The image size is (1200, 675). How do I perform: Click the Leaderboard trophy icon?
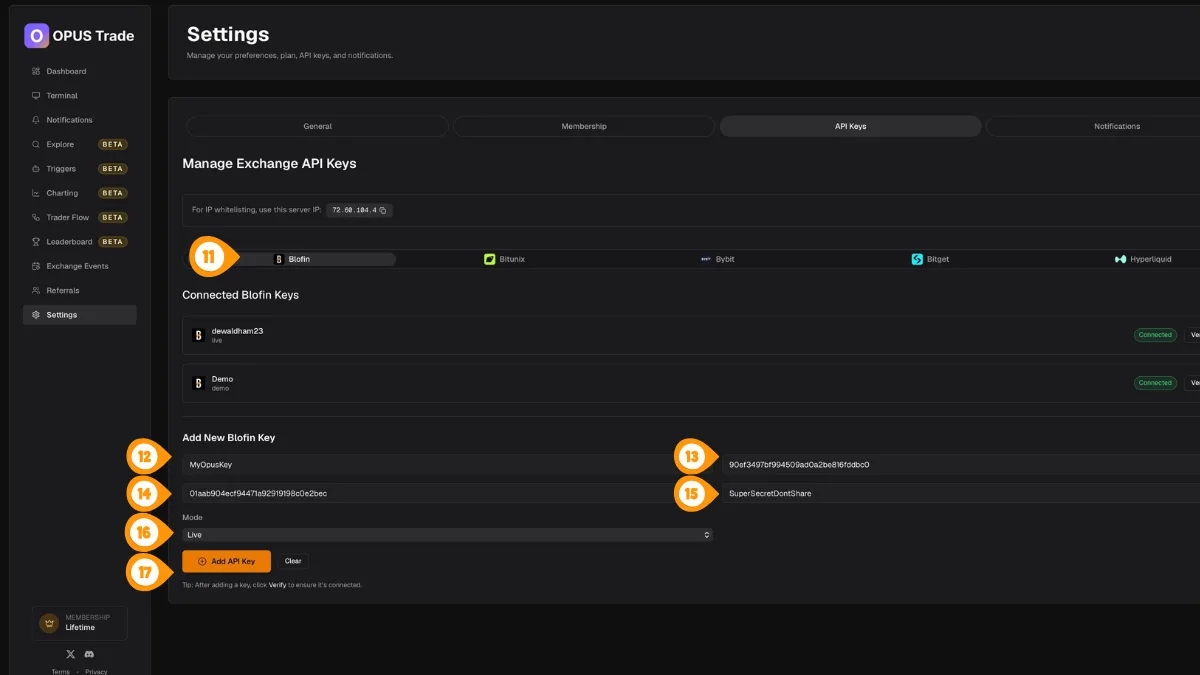pyautogui.click(x=36, y=242)
